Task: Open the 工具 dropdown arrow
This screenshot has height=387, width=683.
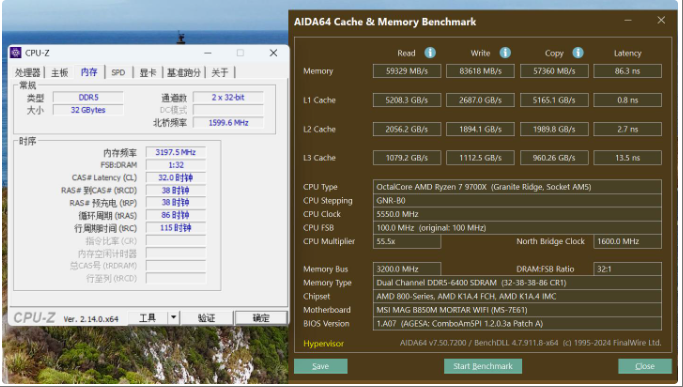Action: (x=173, y=317)
